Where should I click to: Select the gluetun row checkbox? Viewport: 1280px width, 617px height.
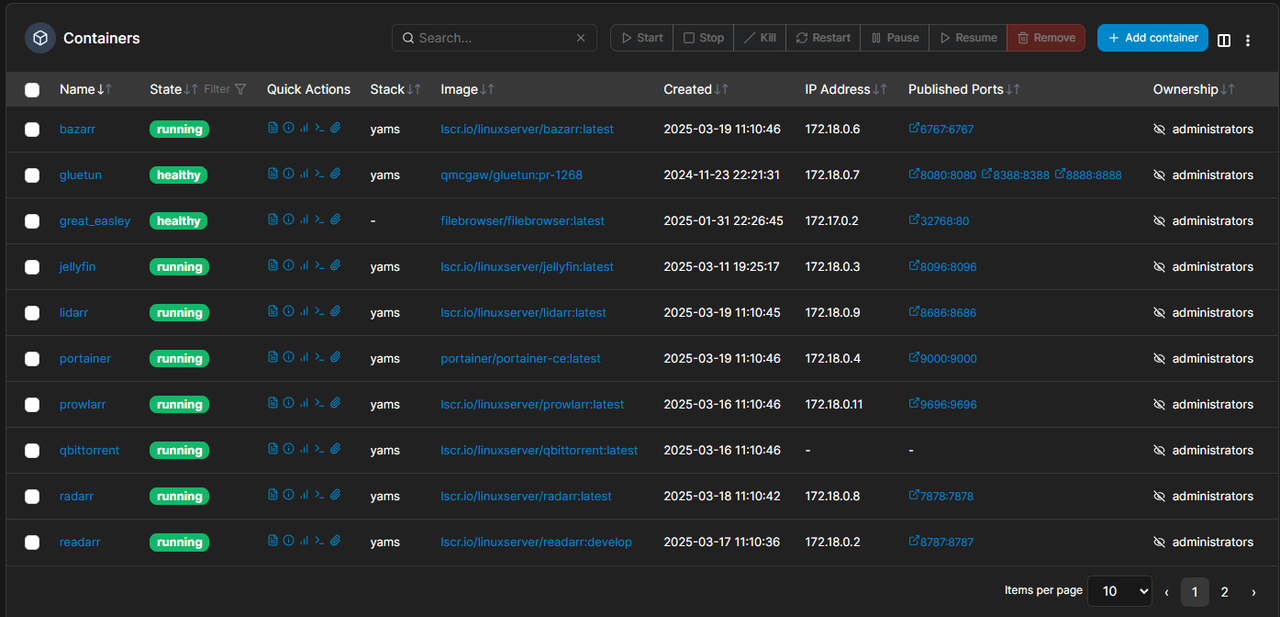point(32,175)
